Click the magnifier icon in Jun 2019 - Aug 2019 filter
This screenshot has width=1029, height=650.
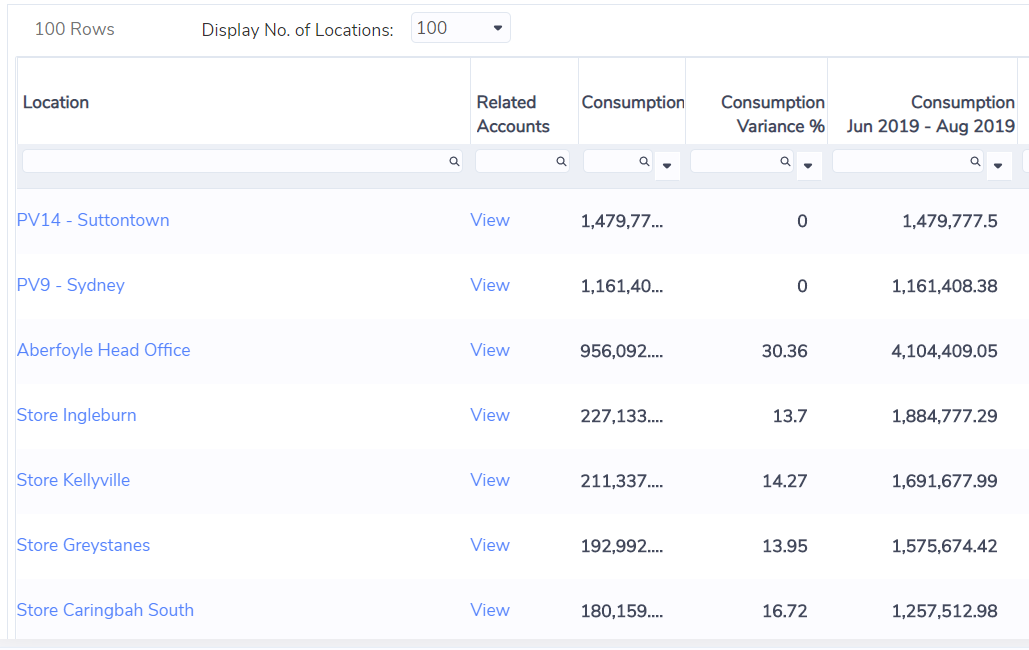pyautogui.click(x=975, y=162)
